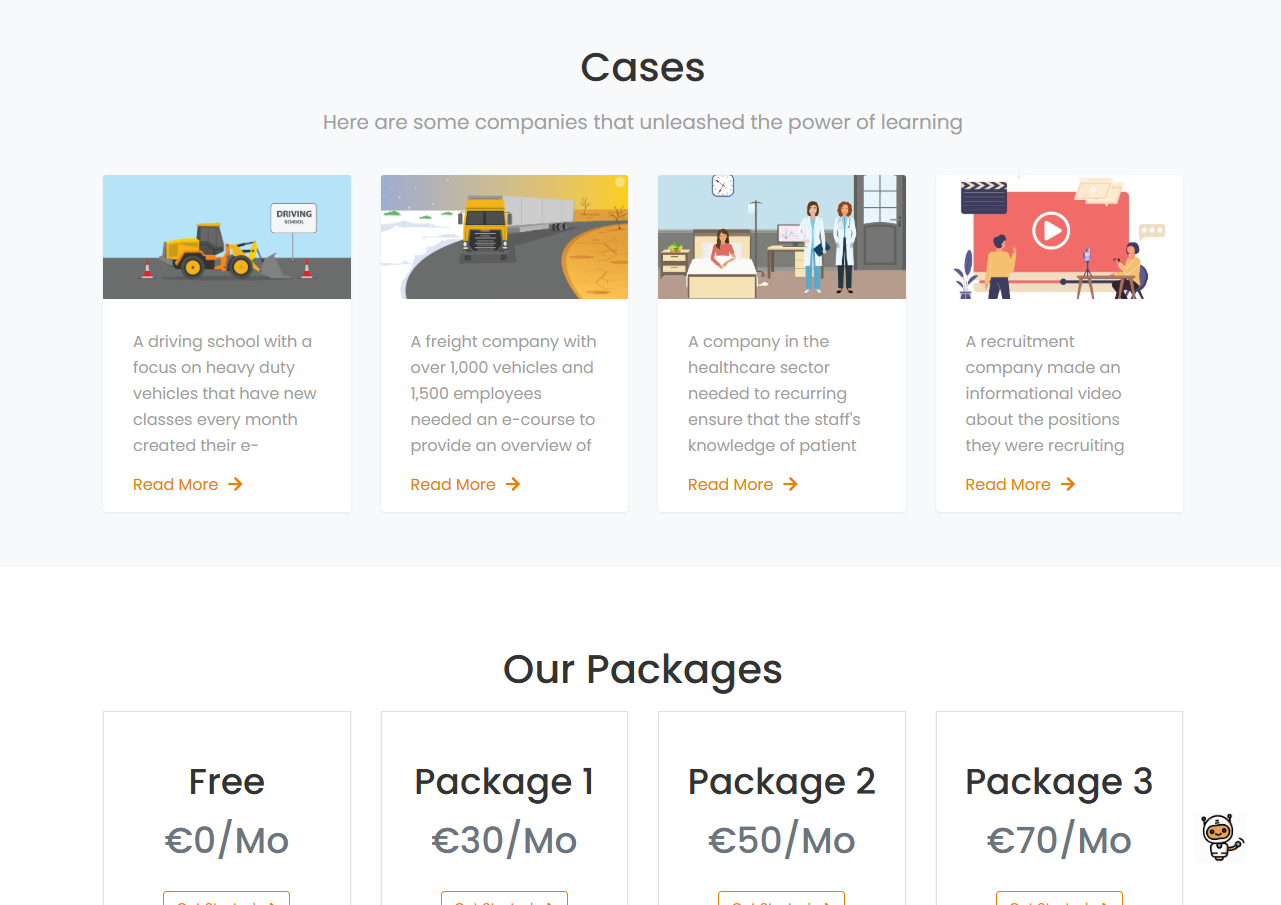The width and height of the screenshot is (1281, 905).
Task: Select the Package 2 heading
Action: [782, 781]
